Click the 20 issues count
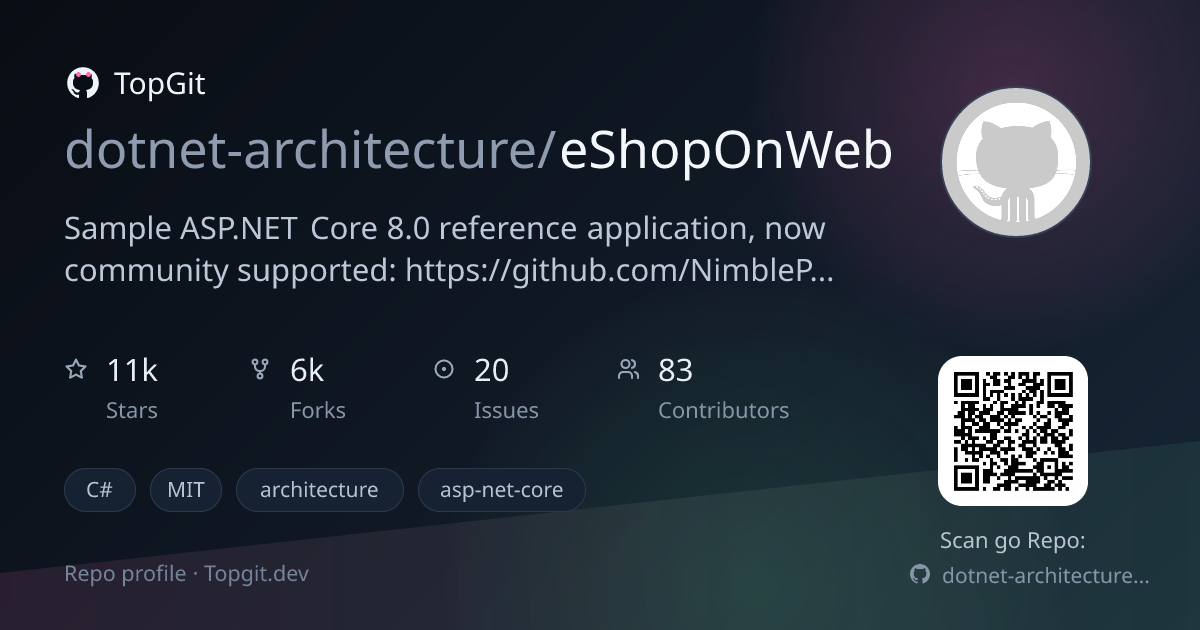1200x630 pixels. click(x=491, y=370)
